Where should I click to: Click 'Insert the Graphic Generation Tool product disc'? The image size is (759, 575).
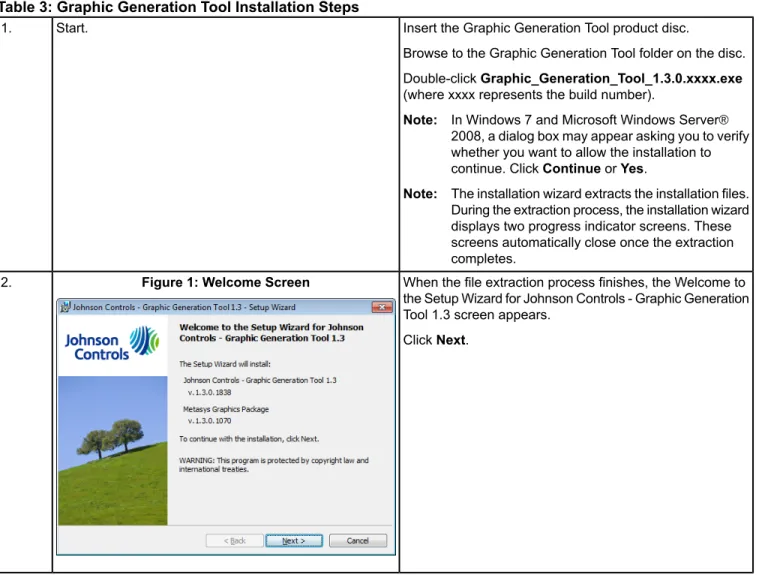(546, 28)
